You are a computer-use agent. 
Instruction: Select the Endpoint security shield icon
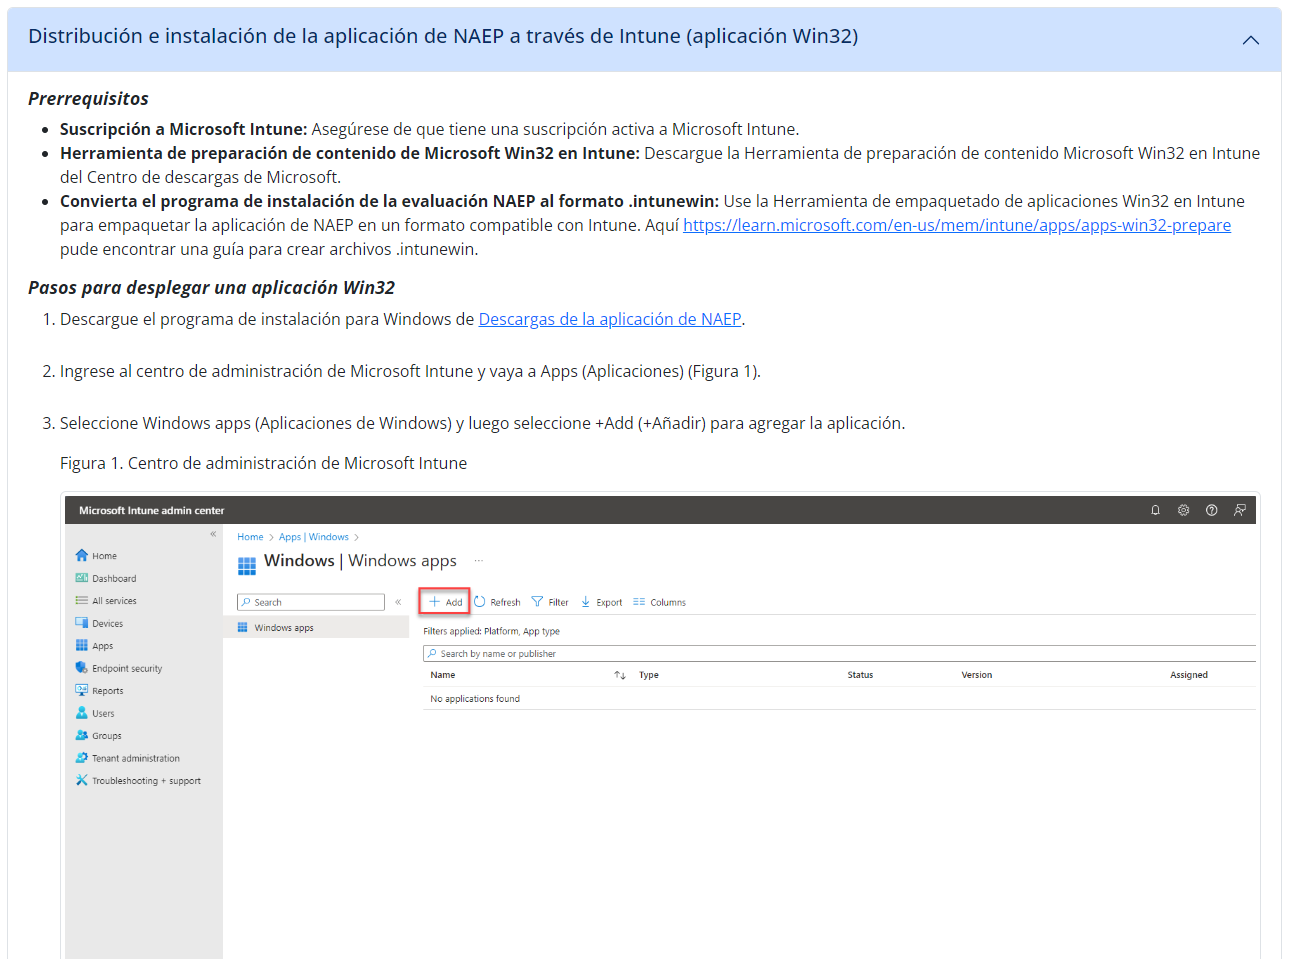coord(82,668)
